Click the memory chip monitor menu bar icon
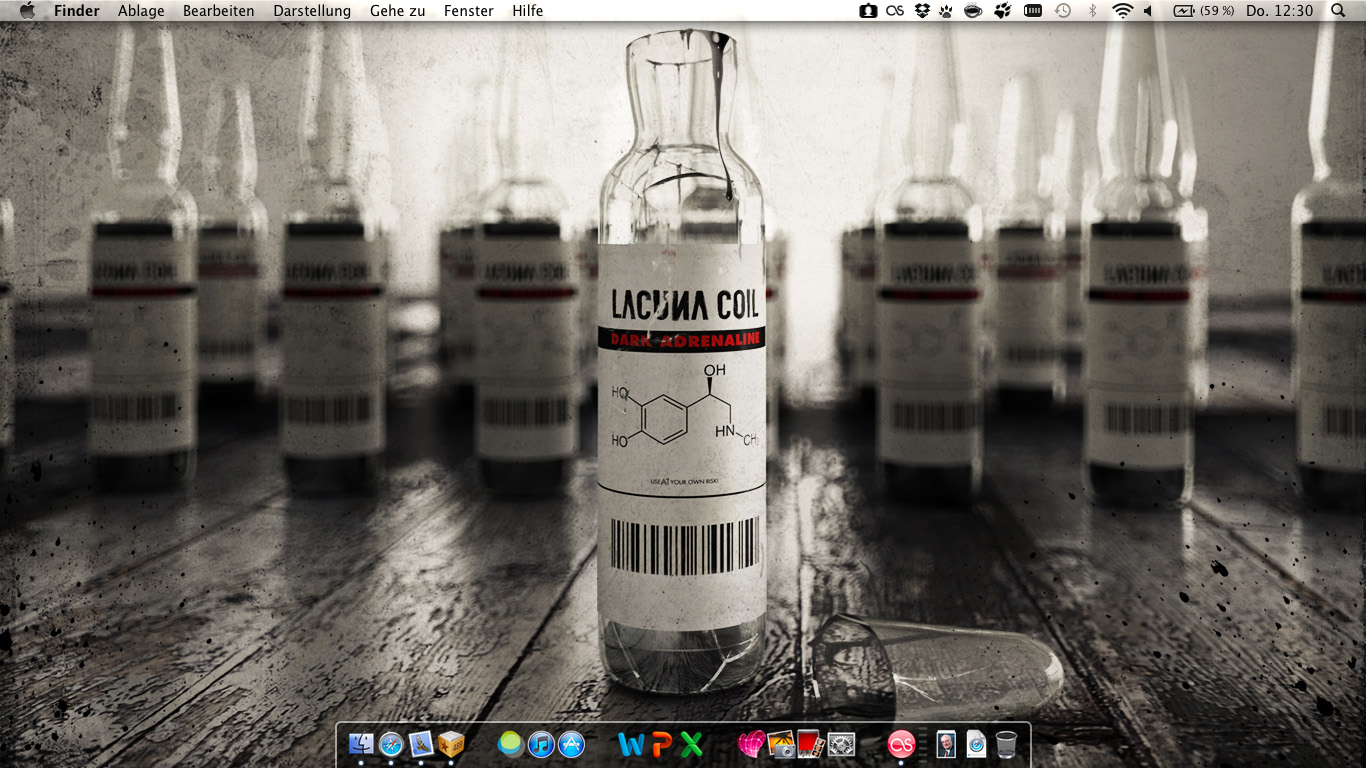 [1033, 11]
